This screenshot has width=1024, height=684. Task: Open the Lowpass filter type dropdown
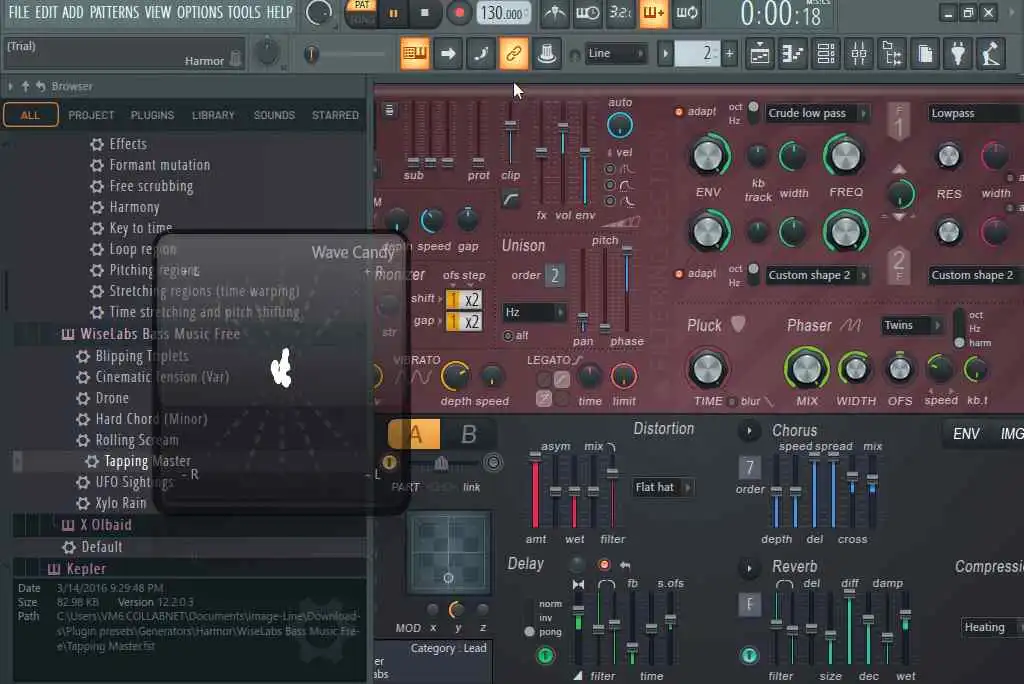coord(976,113)
